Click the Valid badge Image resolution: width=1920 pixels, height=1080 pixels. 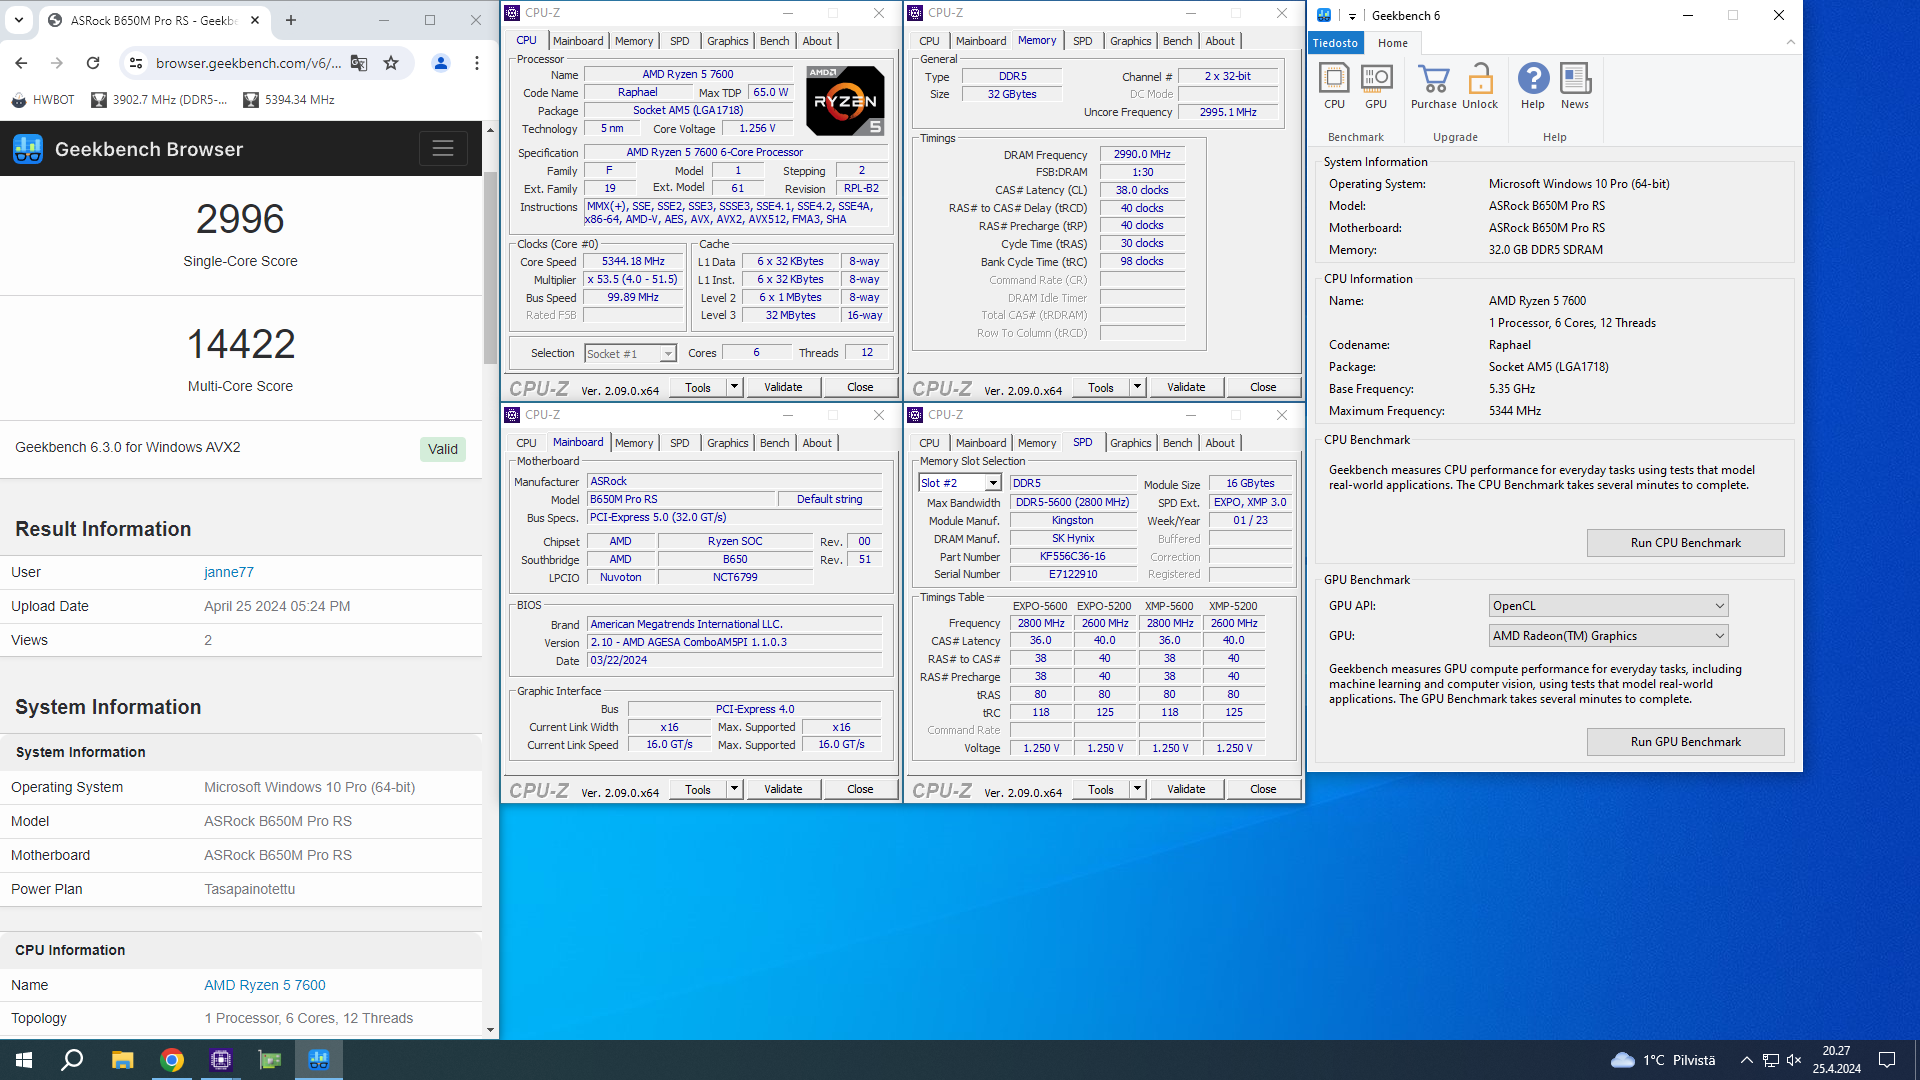443,449
